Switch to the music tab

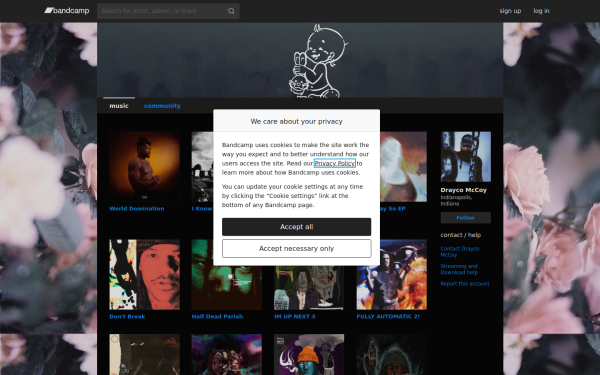point(119,106)
